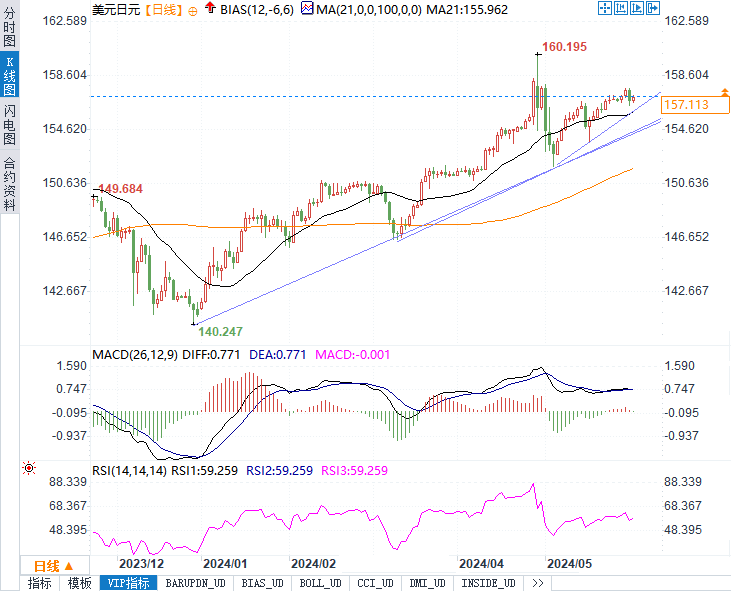Apply the DMI_UD indicator
The image size is (731, 591).
pos(428,583)
